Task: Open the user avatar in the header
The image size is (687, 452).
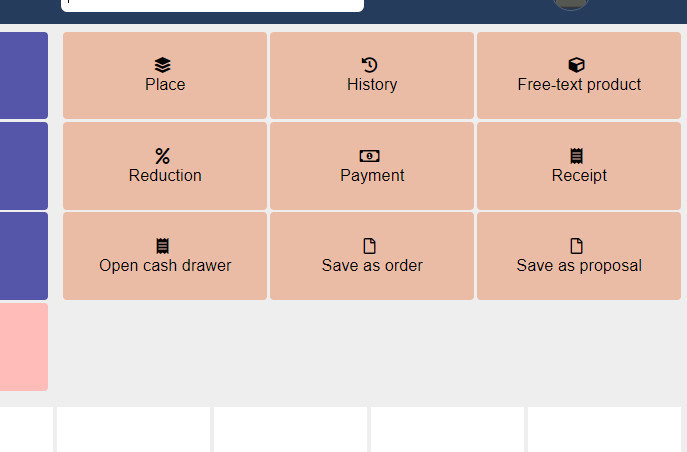Action: point(571,4)
